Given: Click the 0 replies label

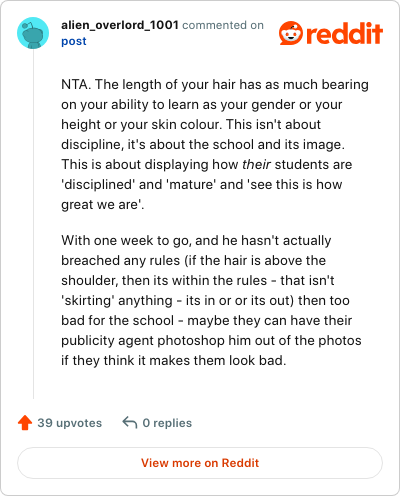Looking at the screenshot, I should 167,423.
